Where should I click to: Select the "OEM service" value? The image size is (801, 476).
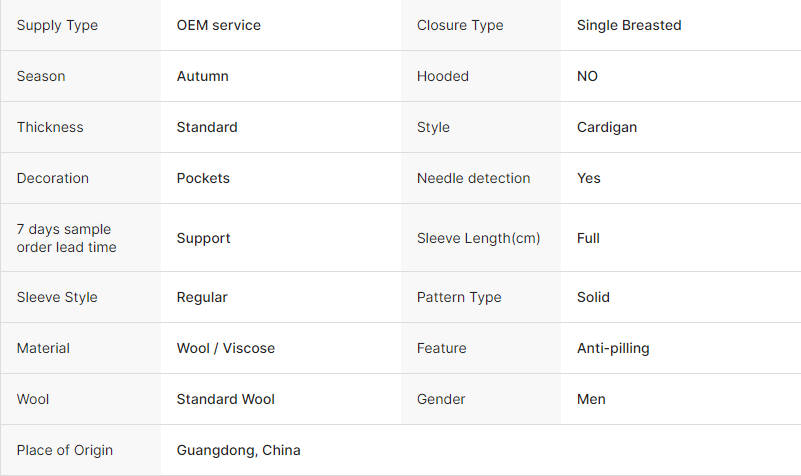(218, 25)
